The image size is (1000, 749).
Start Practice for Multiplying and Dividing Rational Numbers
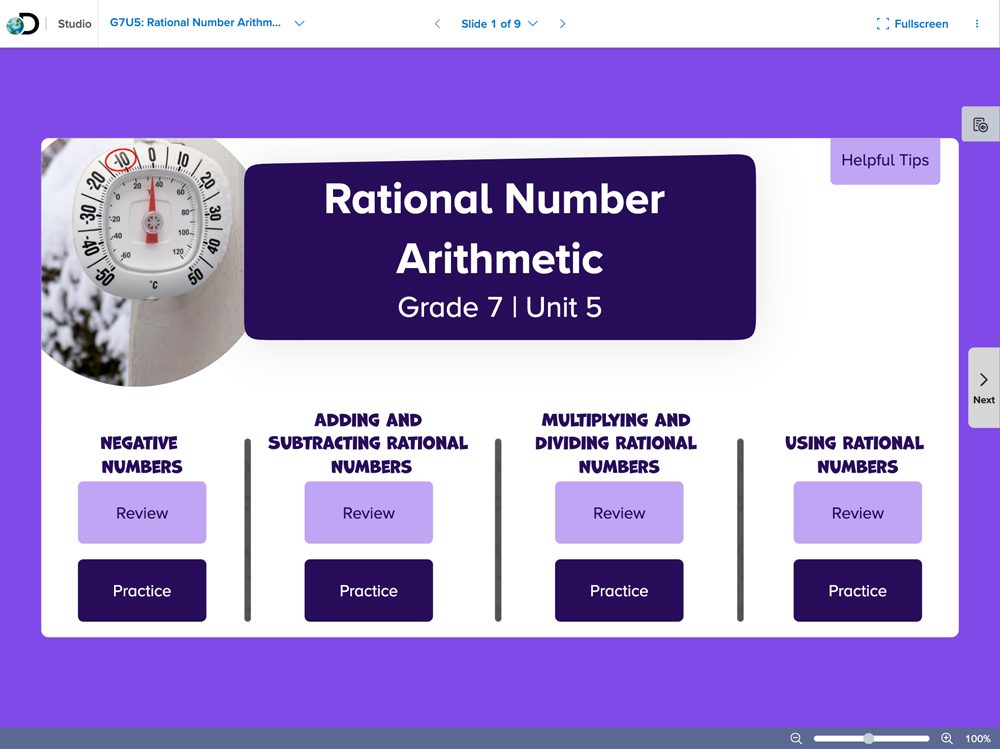pyautogui.click(x=619, y=591)
